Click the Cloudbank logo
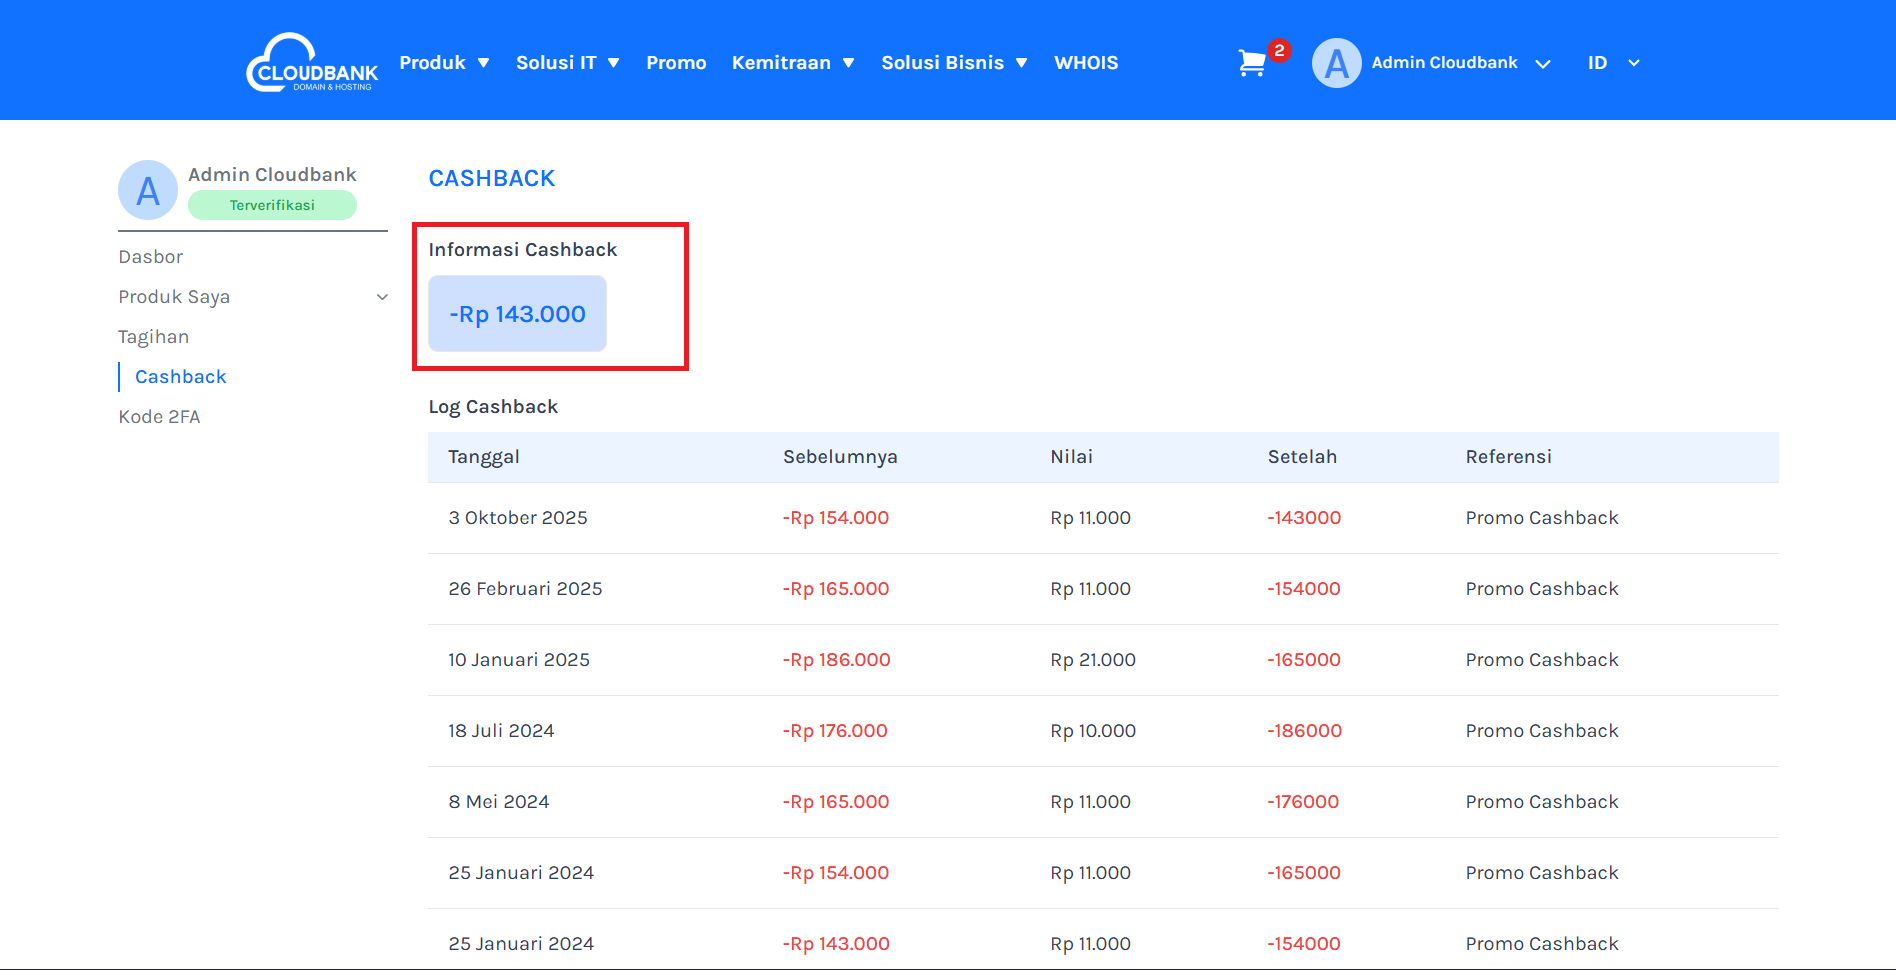 pos(312,63)
